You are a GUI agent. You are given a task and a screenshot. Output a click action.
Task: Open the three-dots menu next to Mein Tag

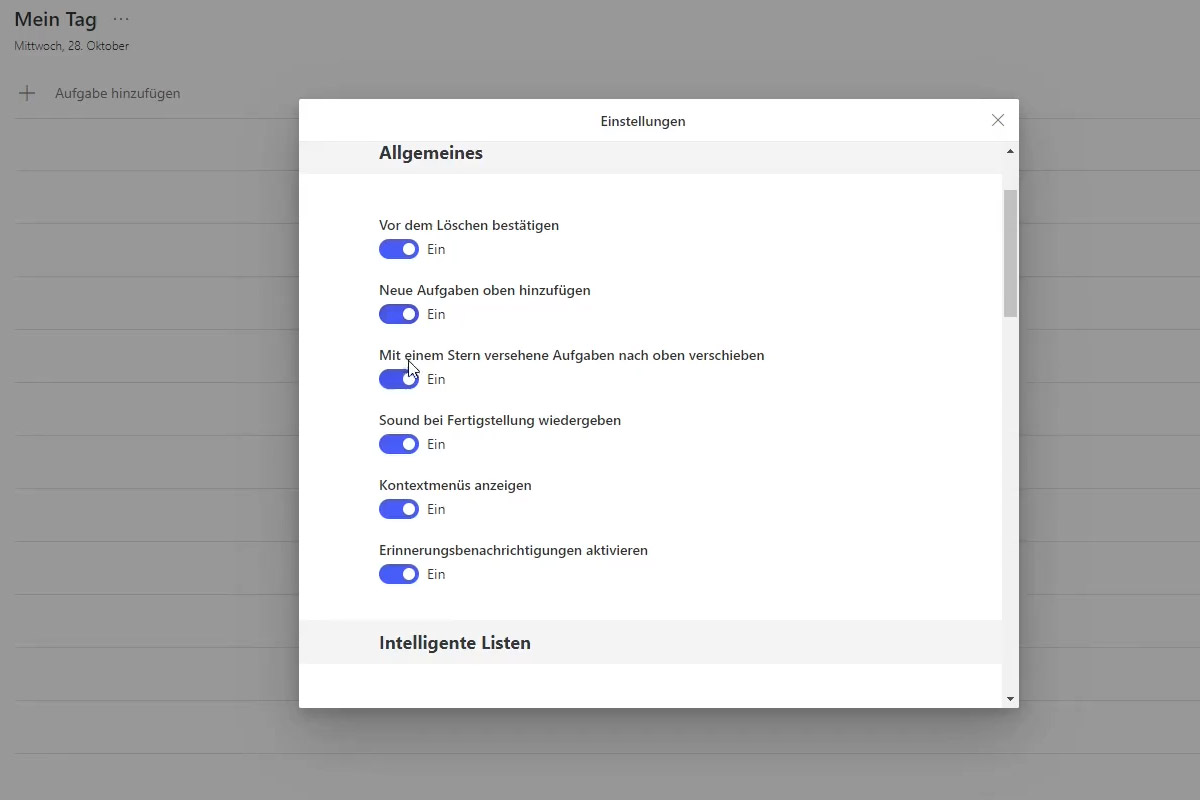click(x=121, y=20)
